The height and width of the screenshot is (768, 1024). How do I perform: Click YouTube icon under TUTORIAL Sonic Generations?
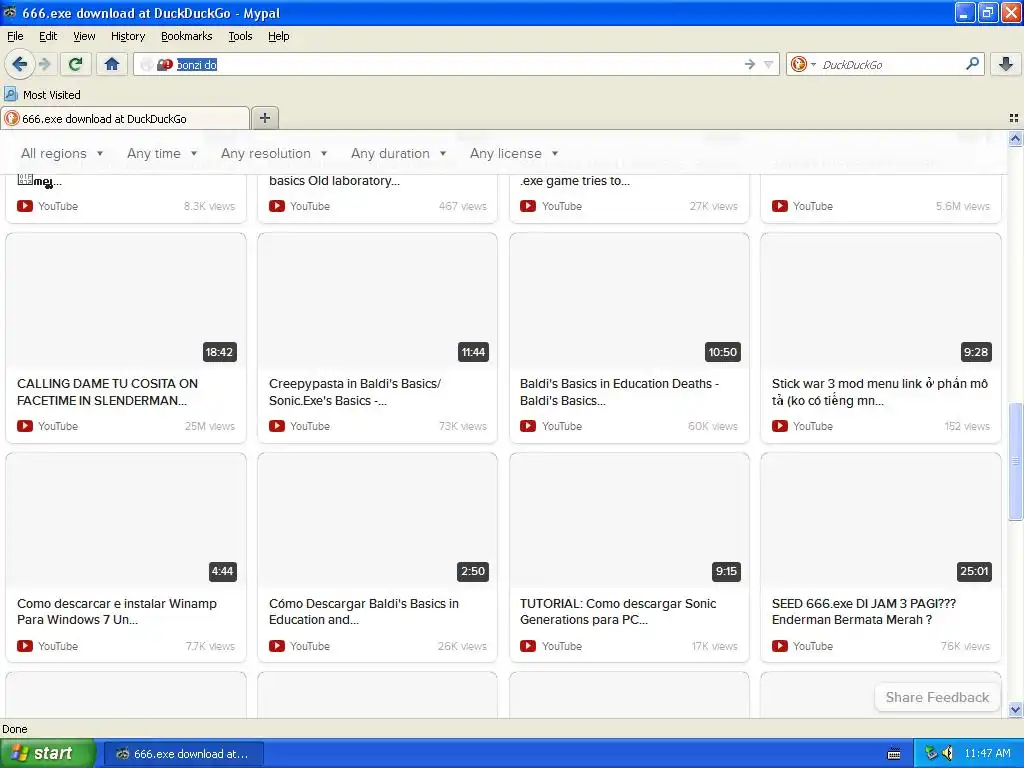[x=528, y=646]
